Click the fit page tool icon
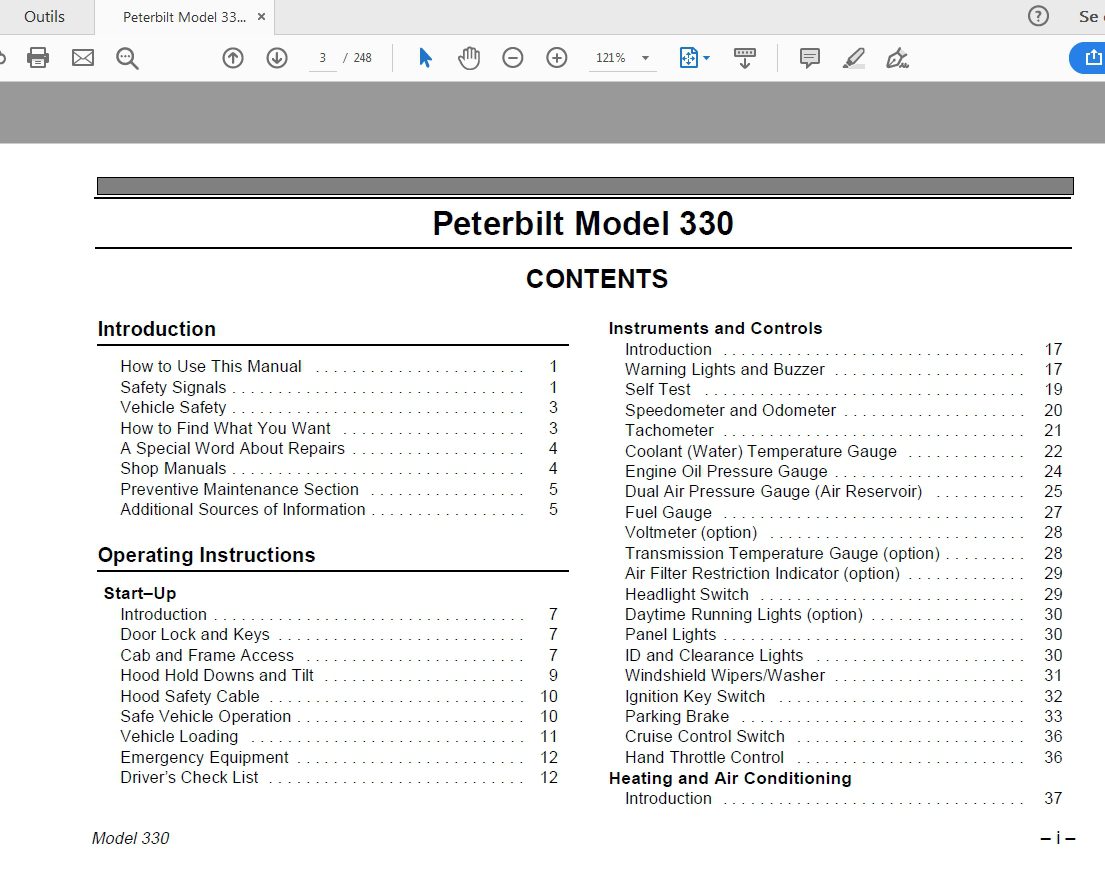The width and height of the screenshot is (1105, 872). 689,58
